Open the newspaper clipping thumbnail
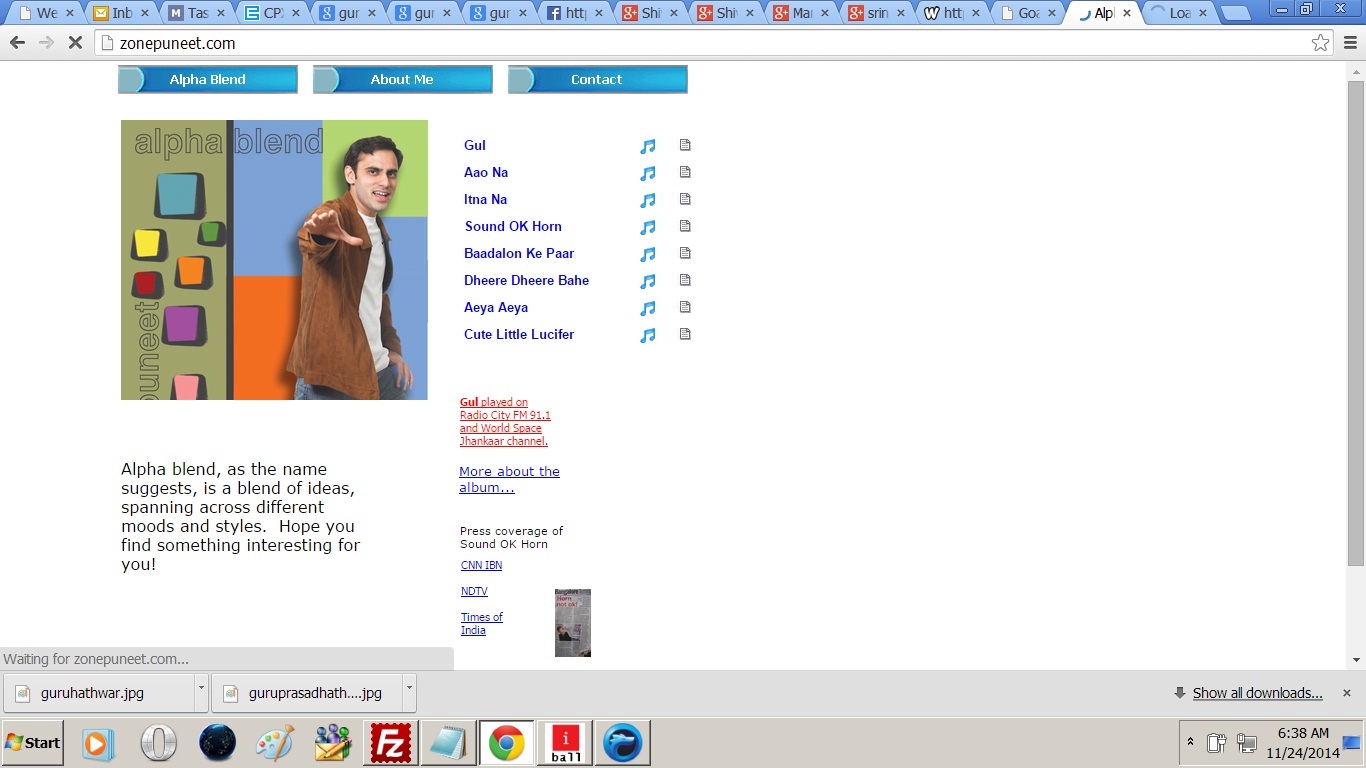 tap(573, 622)
